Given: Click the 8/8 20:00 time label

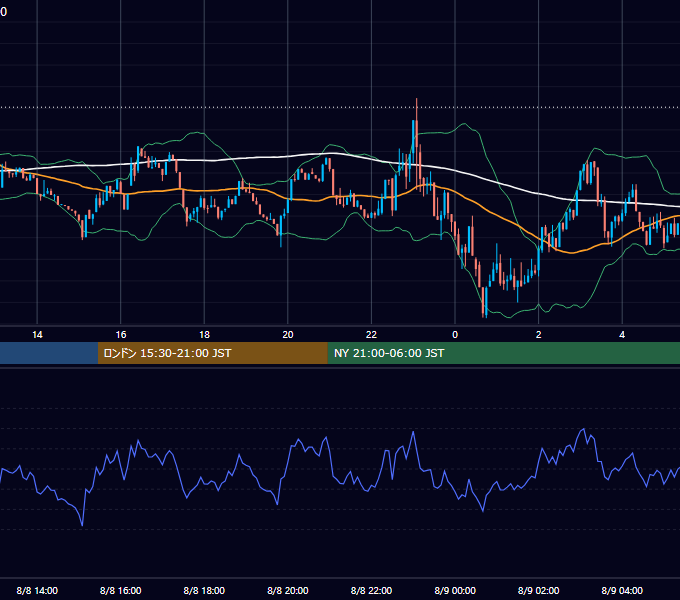Looking at the screenshot, I should point(288,590).
